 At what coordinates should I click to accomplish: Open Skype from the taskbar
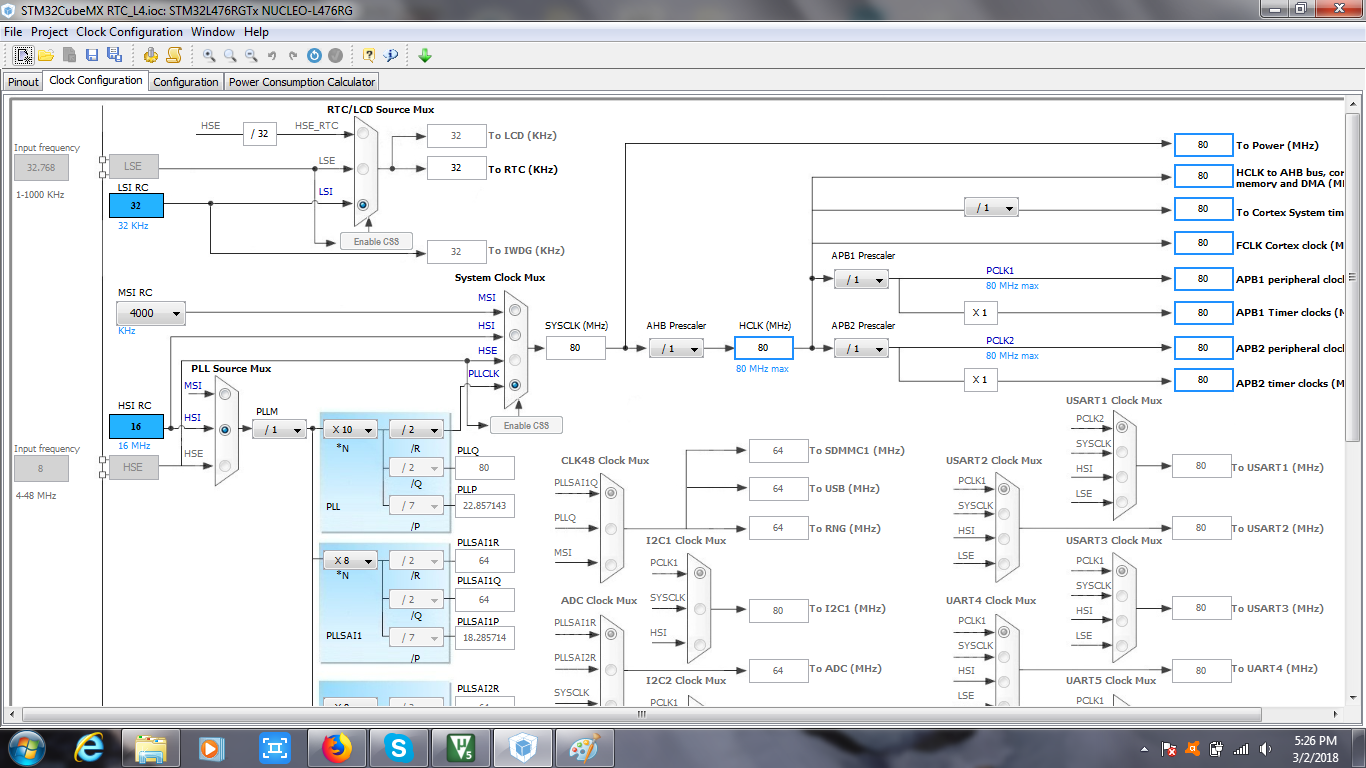click(x=399, y=748)
